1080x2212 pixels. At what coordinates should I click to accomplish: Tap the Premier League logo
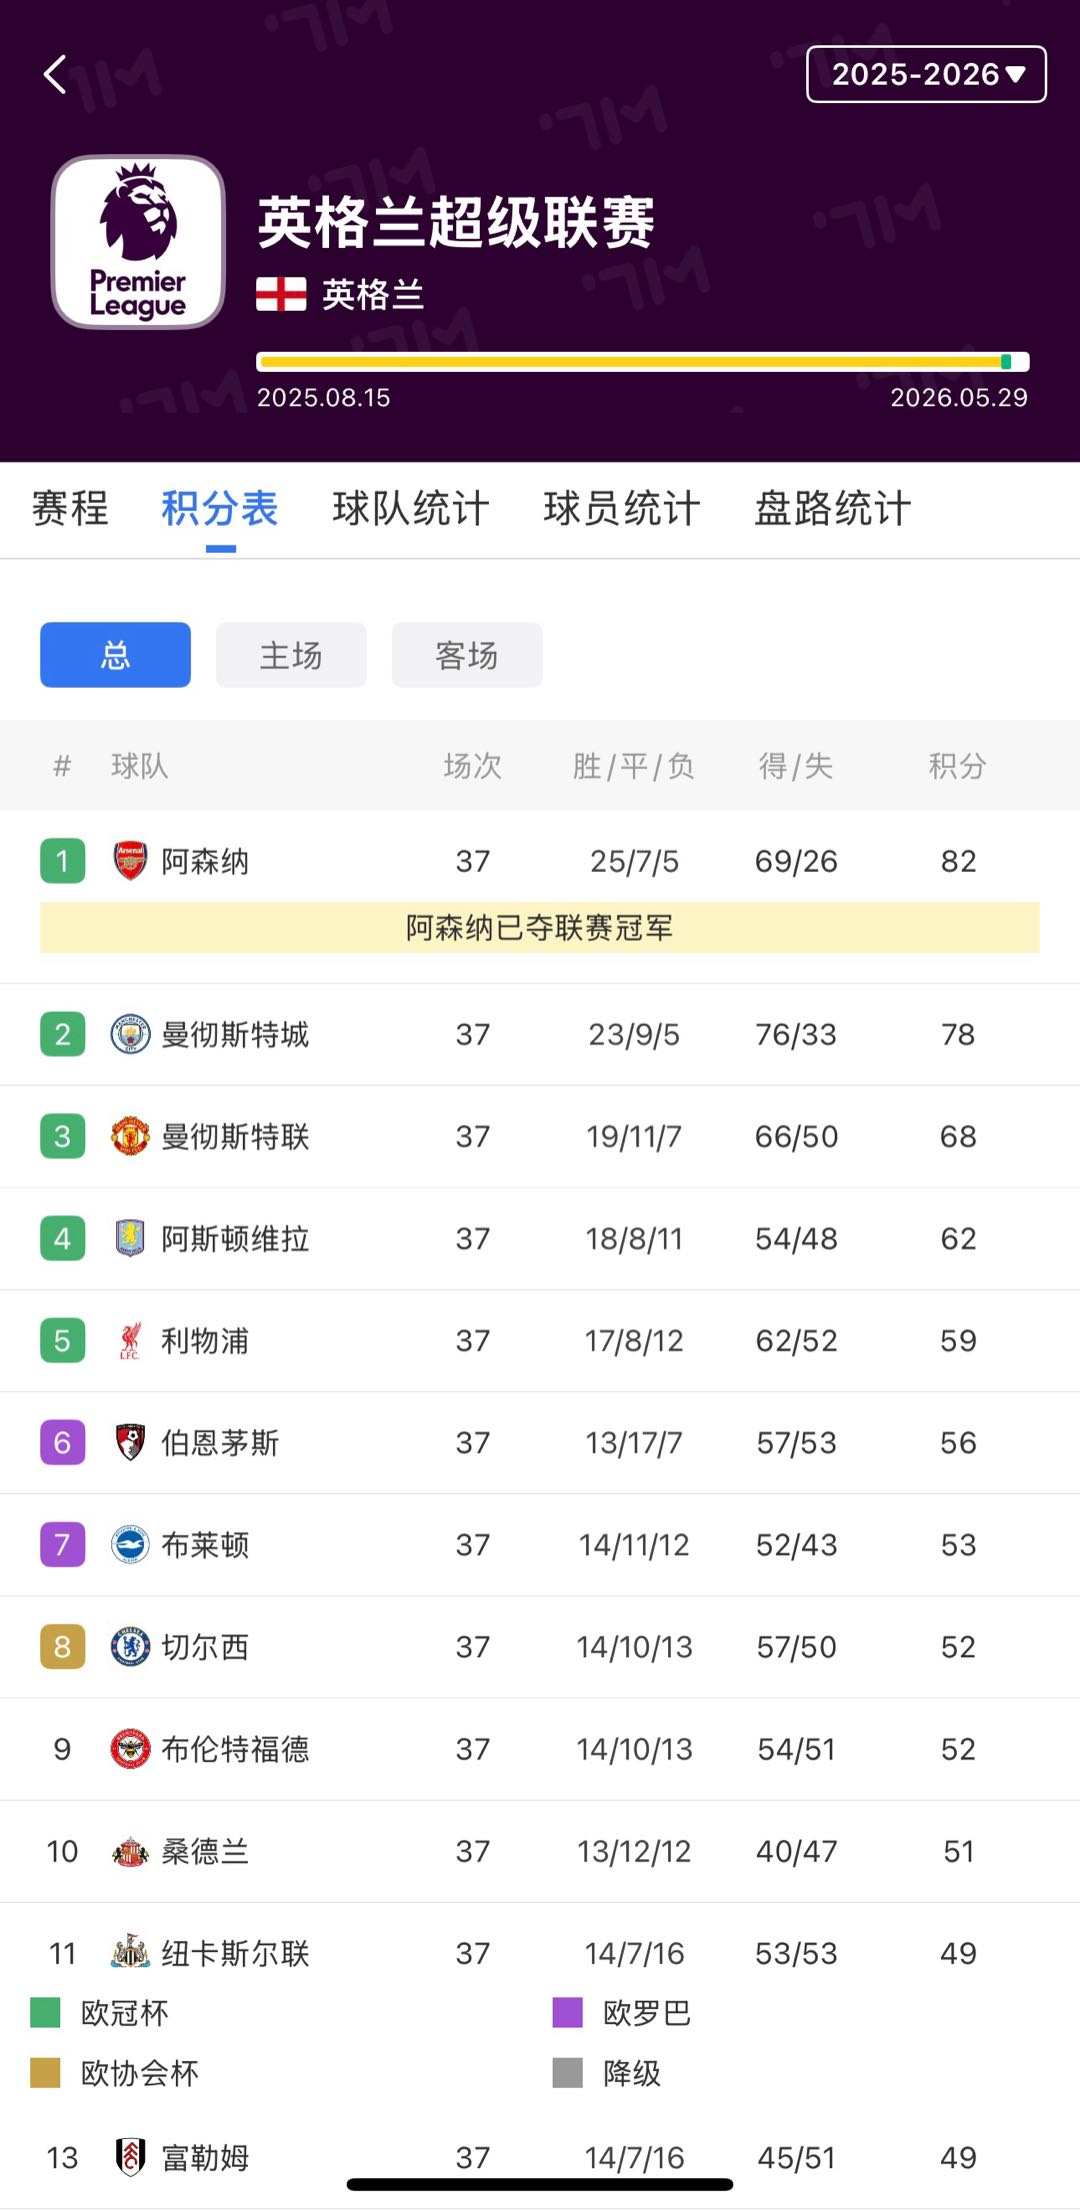pyautogui.click(x=138, y=242)
